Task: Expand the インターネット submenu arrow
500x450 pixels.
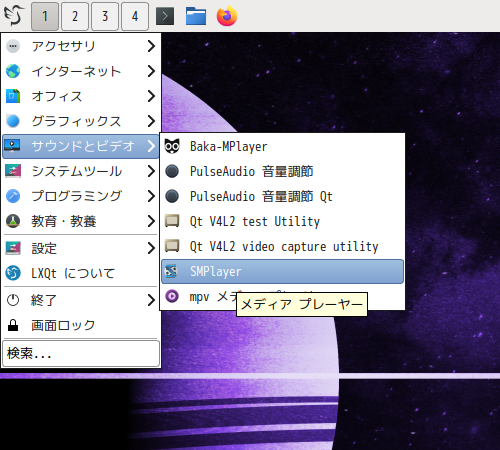Action: [x=151, y=71]
